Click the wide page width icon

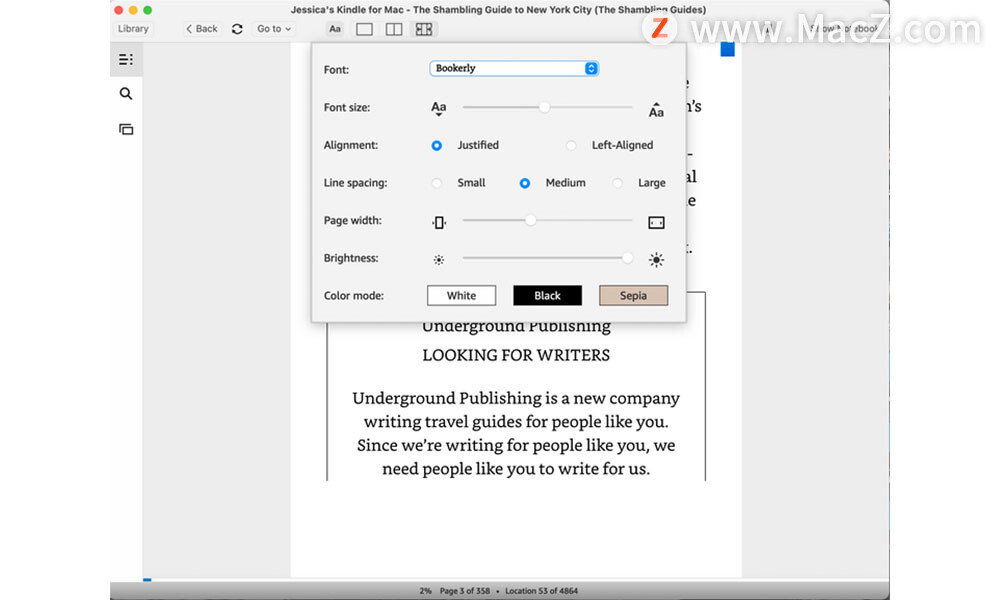coord(656,222)
